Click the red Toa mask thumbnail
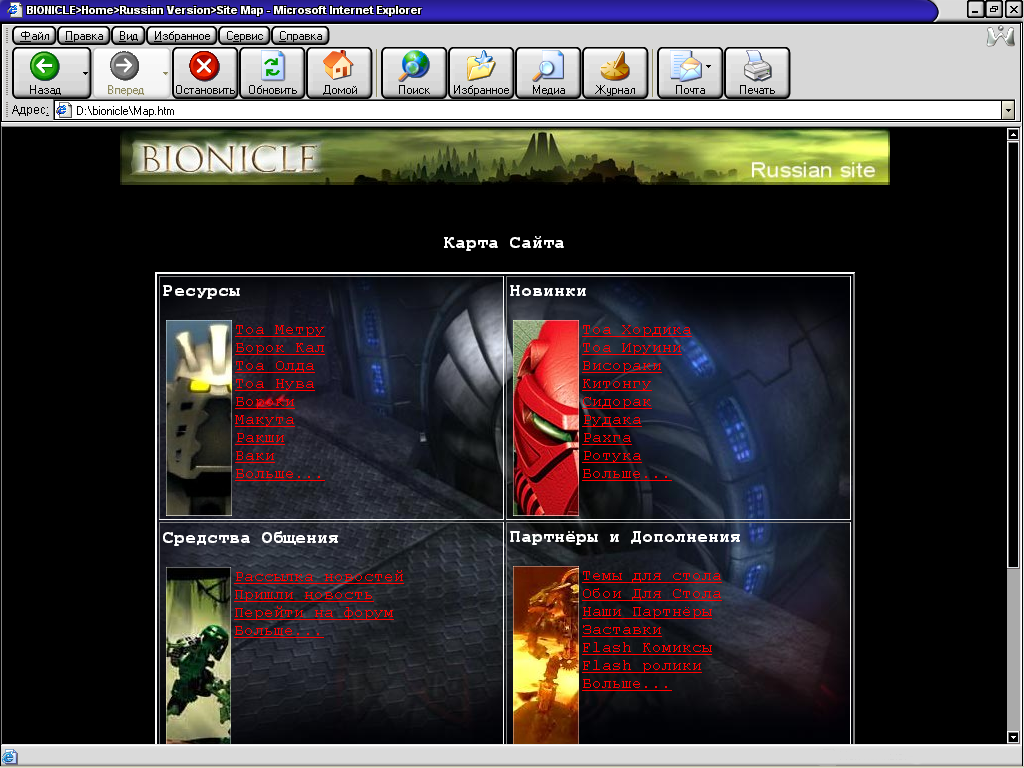Image resolution: width=1024 pixels, height=768 pixels. [546, 418]
